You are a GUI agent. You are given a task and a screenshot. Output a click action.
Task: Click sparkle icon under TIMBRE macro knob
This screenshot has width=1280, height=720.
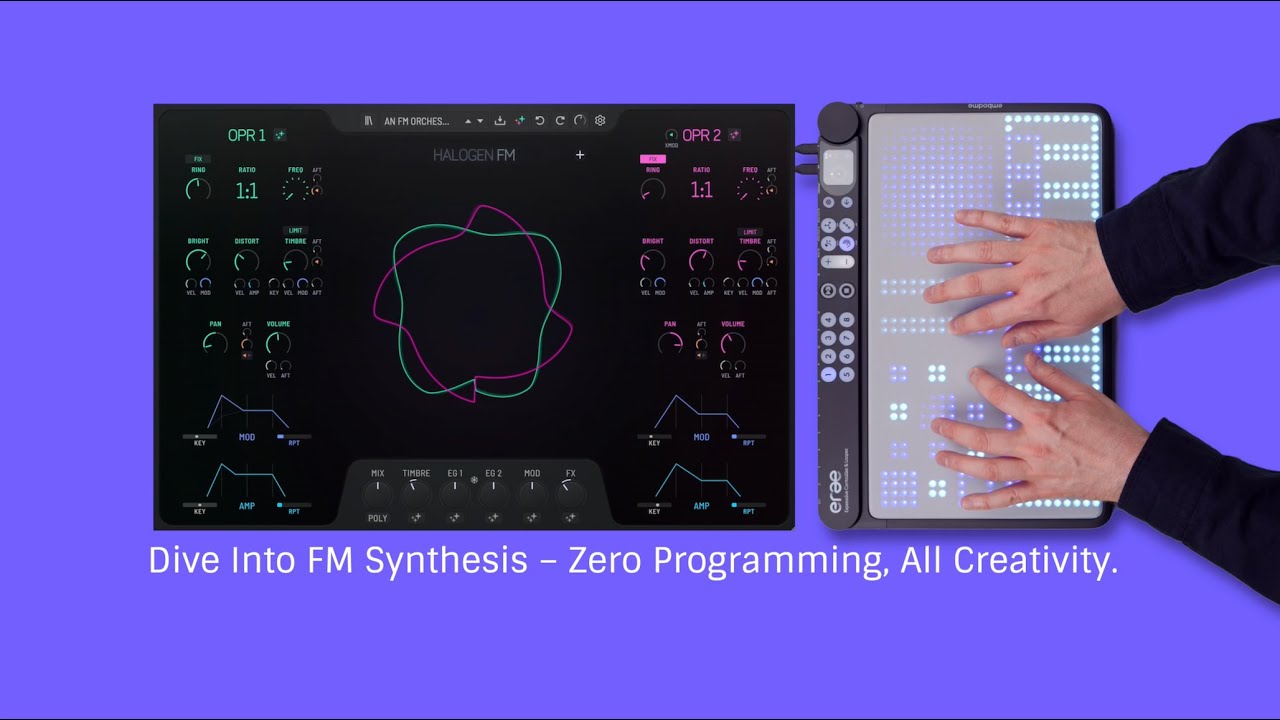[416, 518]
